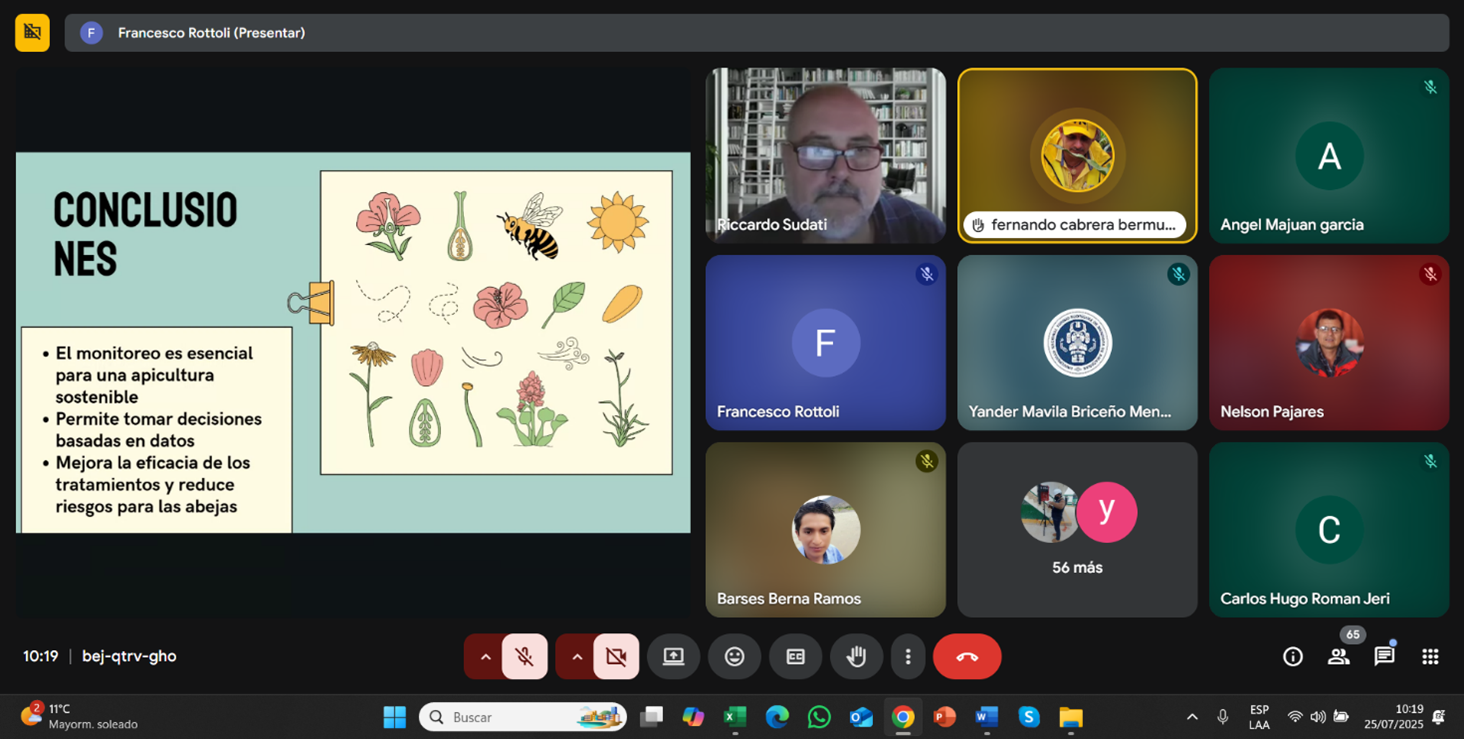Image resolution: width=1464 pixels, height=739 pixels.
Task: Toggle the muted microphone button
Action: (x=524, y=657)
